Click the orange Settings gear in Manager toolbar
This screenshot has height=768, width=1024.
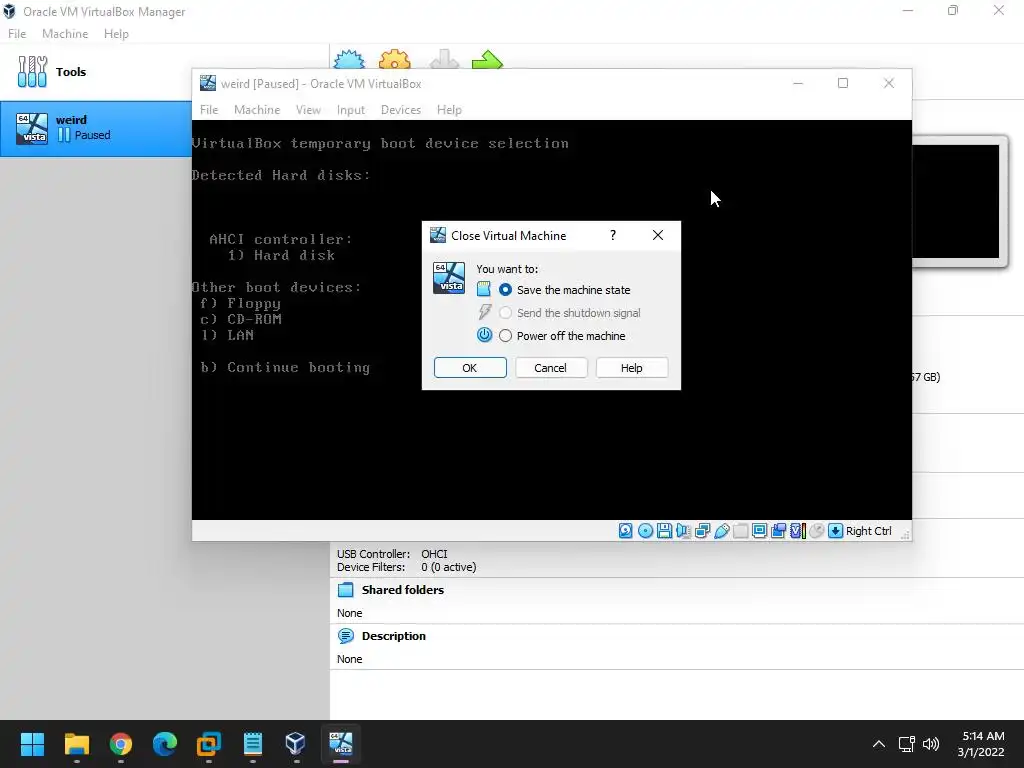[x=394, y=59]
